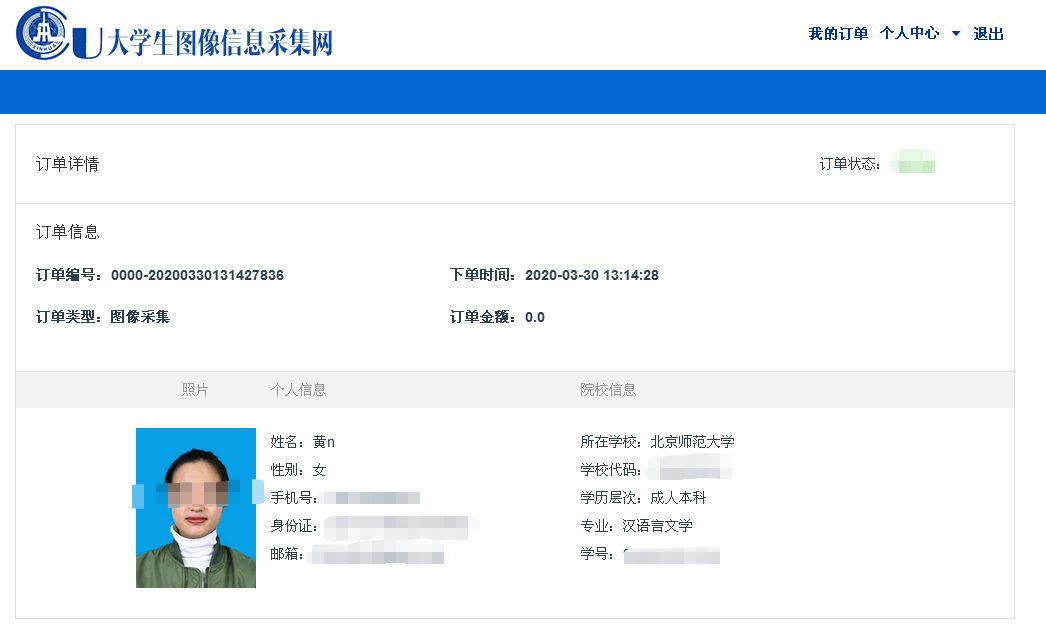Viewport: 1046px width, 628px height.
Task: Click the 大学生图像信息采集网 site title
Action: point(218,43)
